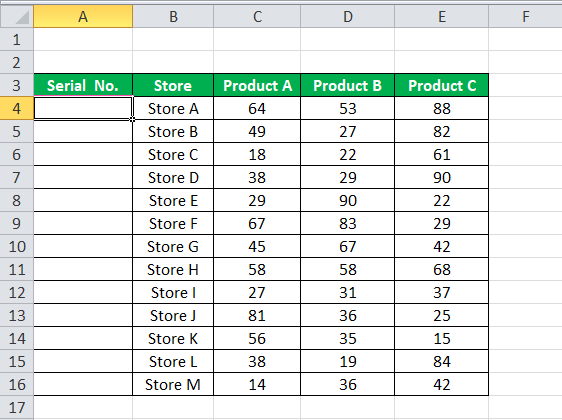Select the Store D cell
This screenshot has height=420, width=562.
click(x=173, y=177)
